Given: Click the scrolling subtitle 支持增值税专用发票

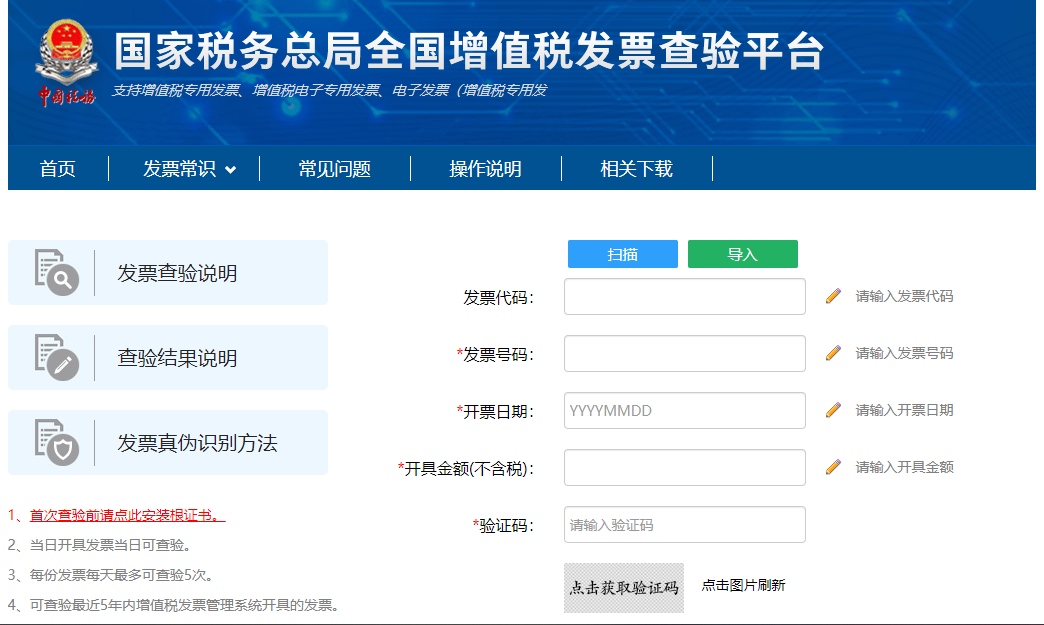Looking at the screenshot, I should pyautogui.click(x=329, y=91).
